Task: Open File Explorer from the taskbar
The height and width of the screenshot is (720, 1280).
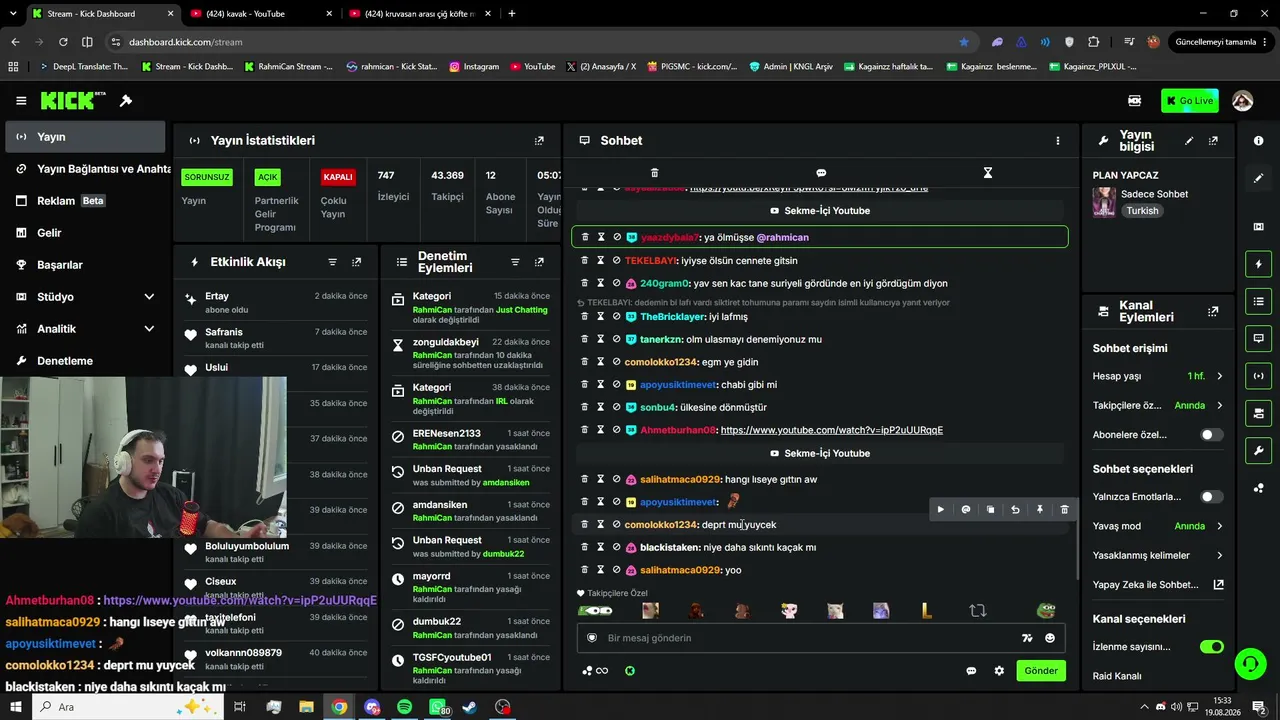Action: [306, 707]
